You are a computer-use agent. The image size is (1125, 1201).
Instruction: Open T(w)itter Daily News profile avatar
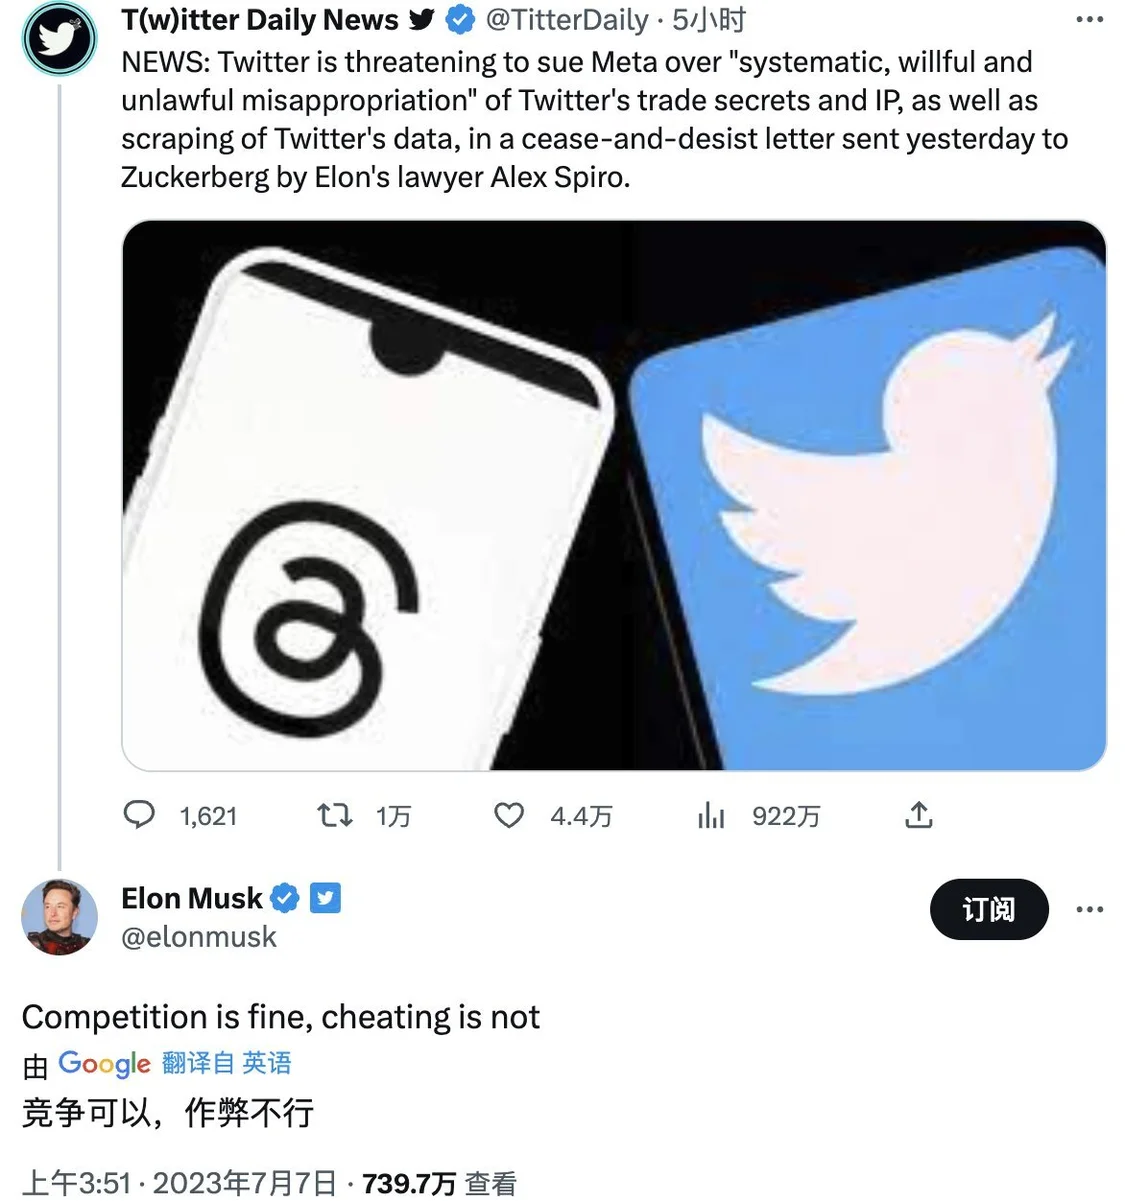(60, 39)
